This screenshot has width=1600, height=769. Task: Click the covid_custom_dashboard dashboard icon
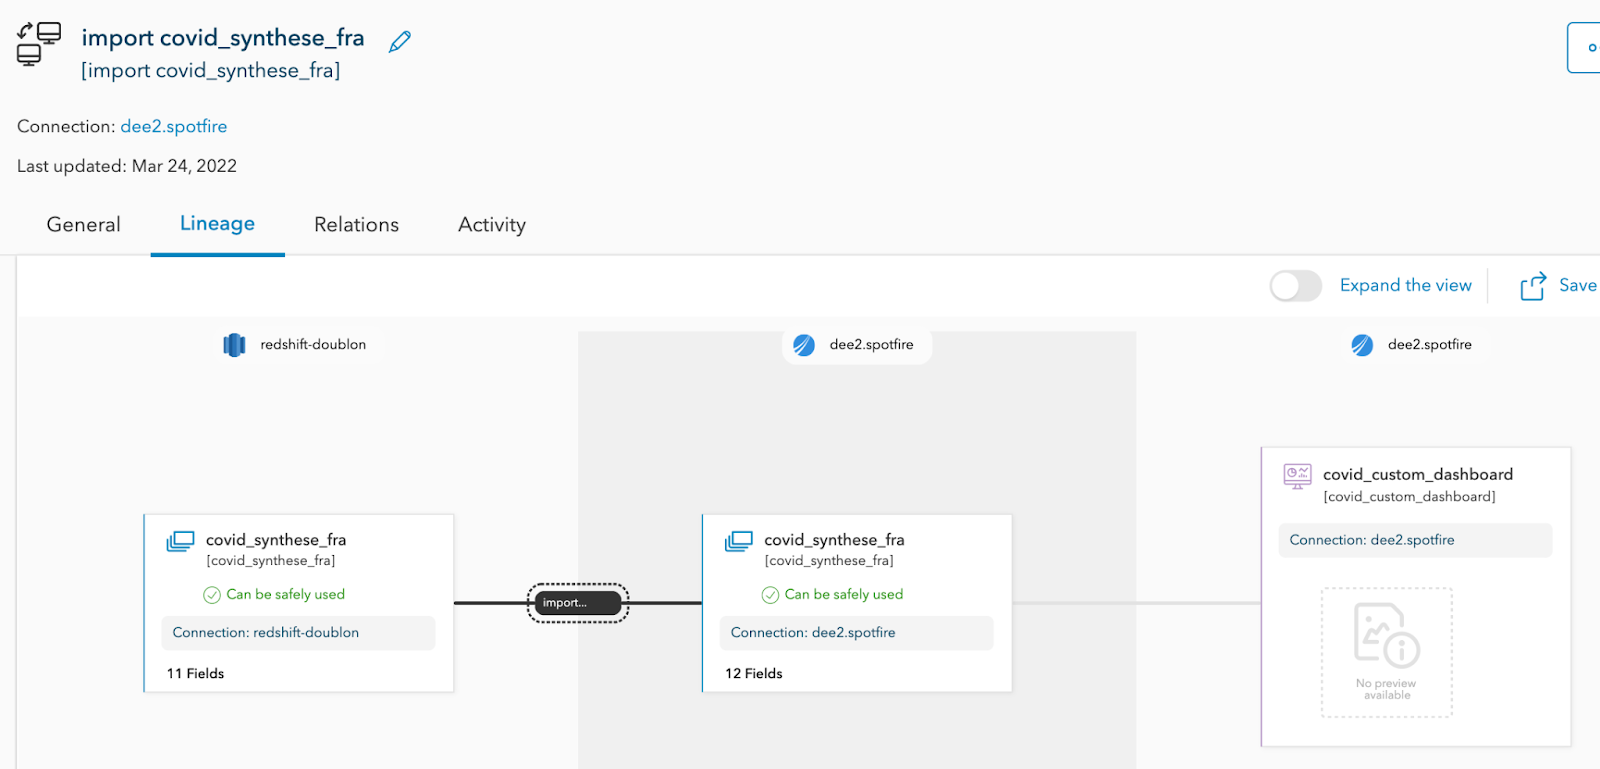[1297, 476]
